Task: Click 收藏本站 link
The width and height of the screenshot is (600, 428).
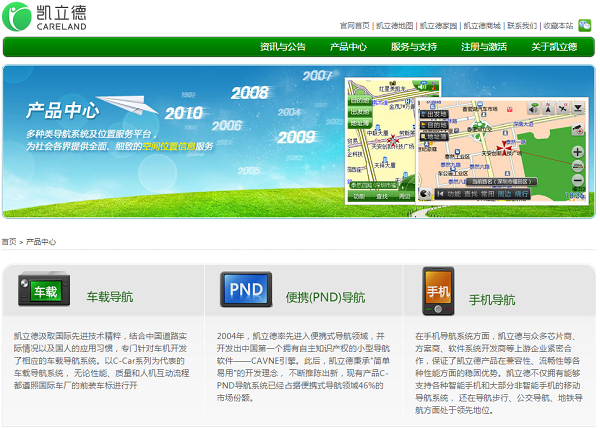Action: coord(558,26)
